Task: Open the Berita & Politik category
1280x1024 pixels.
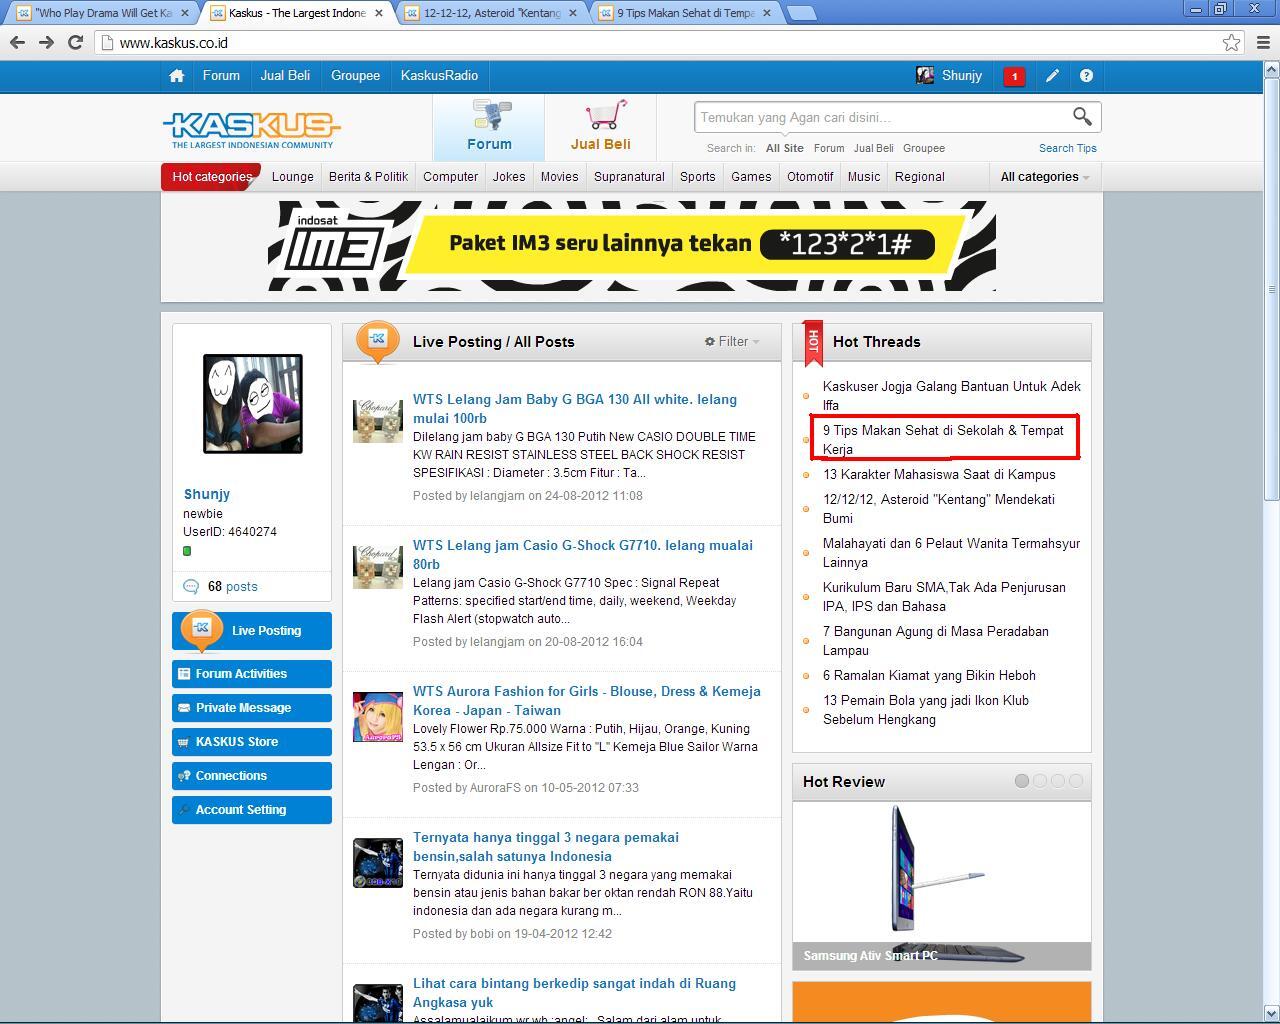Action: pyautogui.click(x=368, y=176)
